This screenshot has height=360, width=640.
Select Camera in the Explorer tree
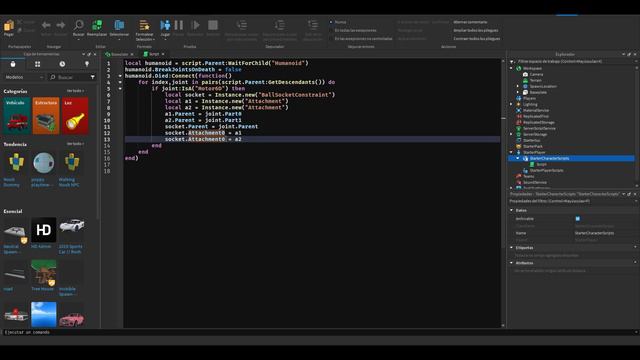pyautogui.click(x=534, y=74)
